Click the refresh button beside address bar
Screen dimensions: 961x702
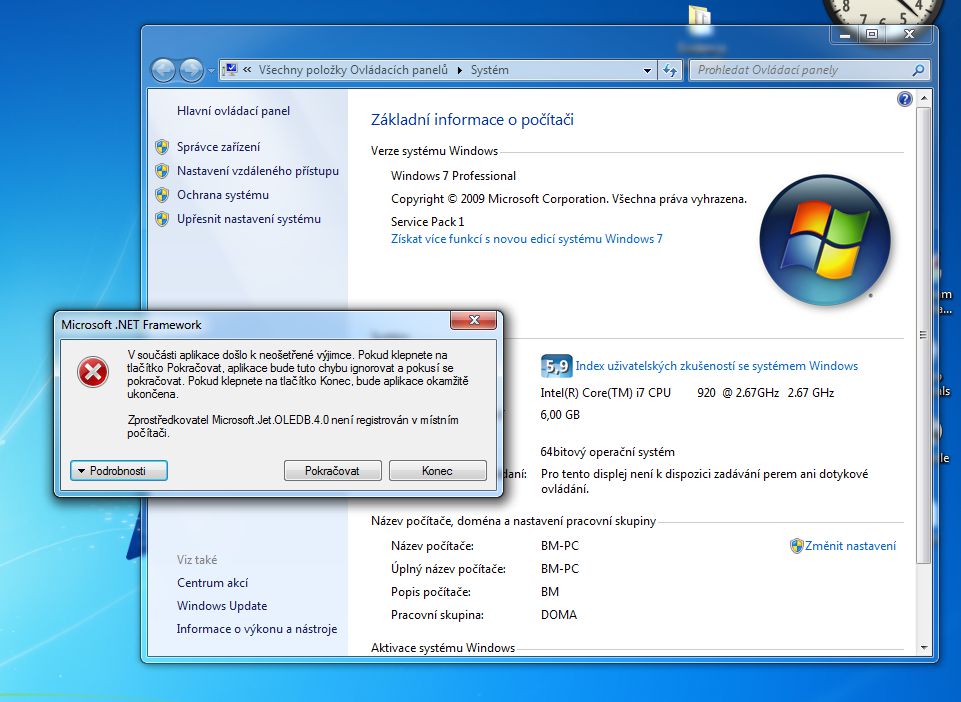[671, 70]
